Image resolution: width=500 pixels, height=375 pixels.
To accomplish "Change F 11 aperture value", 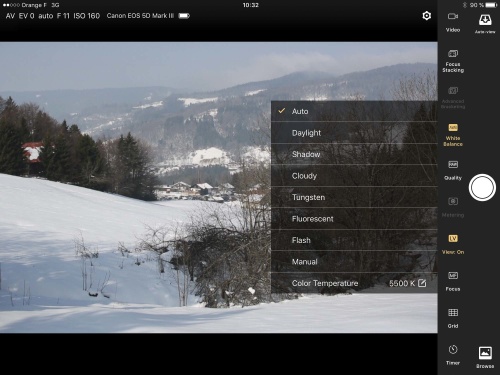I will [x=63, y=16].
